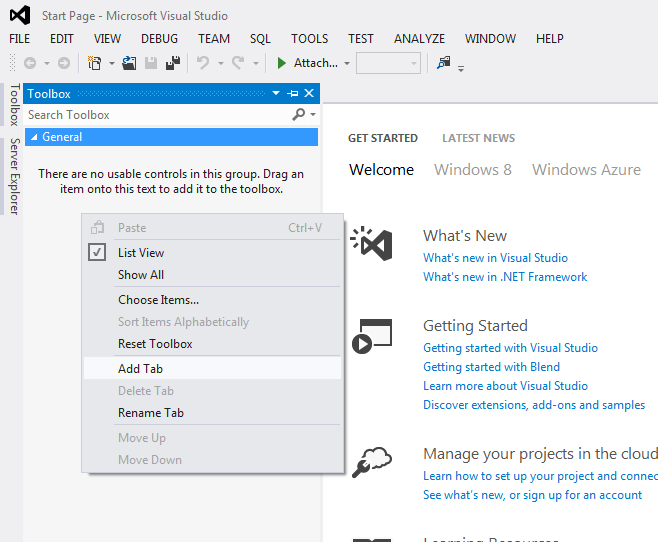Open the New Project dropdown arrow
Image resolution: width=658 pixels, height=542 pixels.
(x=112, y=64)
